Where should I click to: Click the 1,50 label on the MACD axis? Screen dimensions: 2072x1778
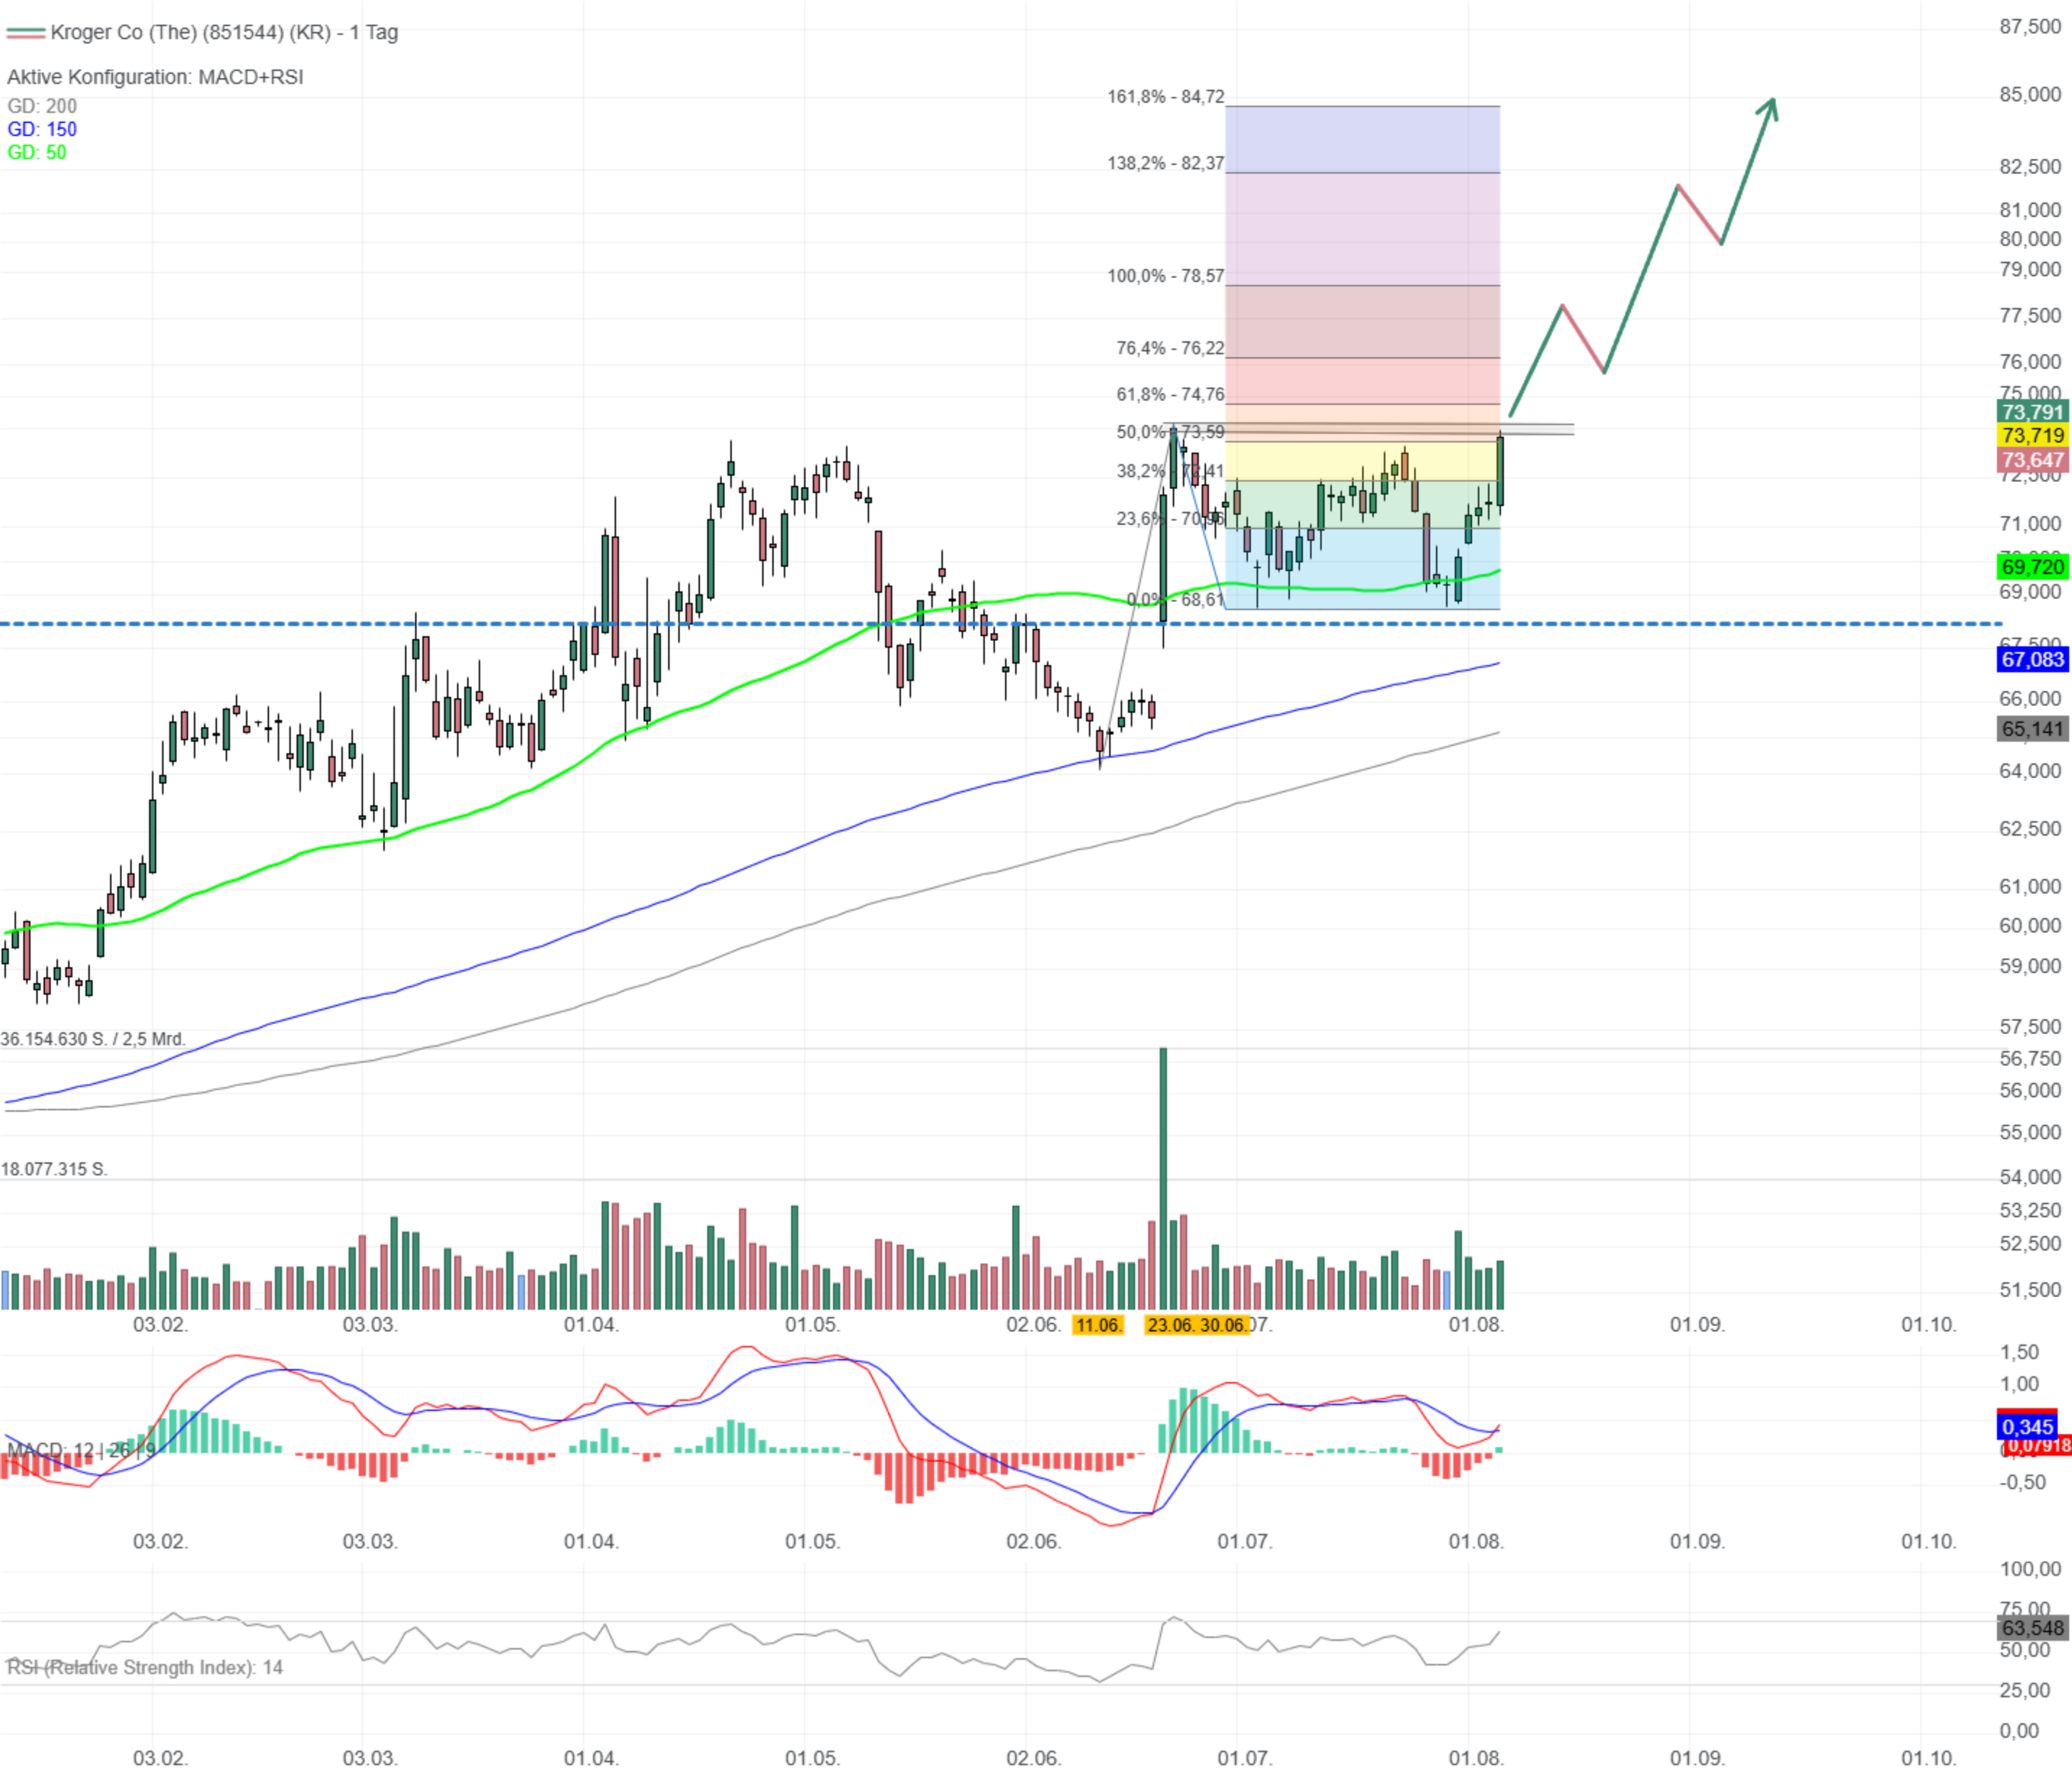point(2019,1352)
